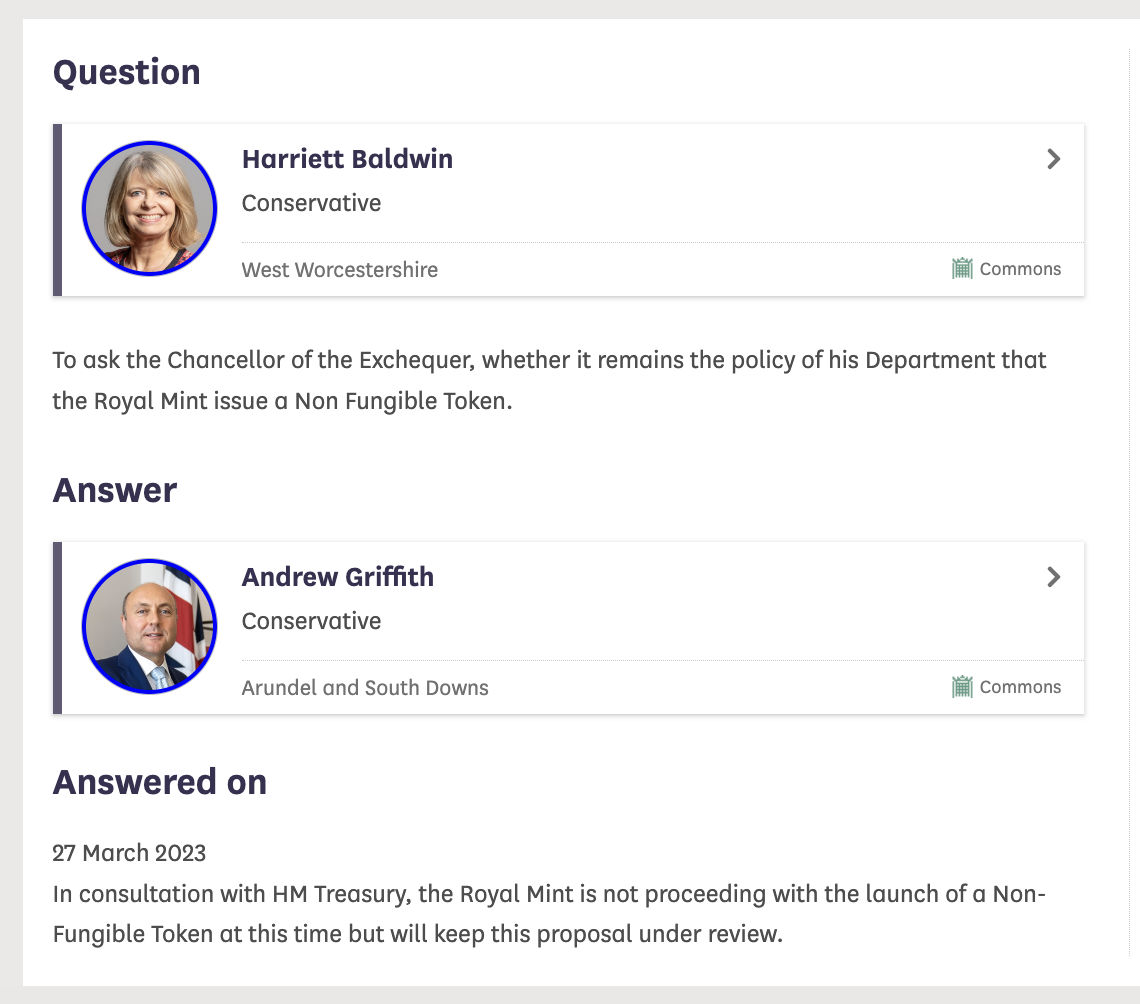Click Andrew Griffith's profile photo
The image size is (1140, 1004).
[x=150, y=627]
